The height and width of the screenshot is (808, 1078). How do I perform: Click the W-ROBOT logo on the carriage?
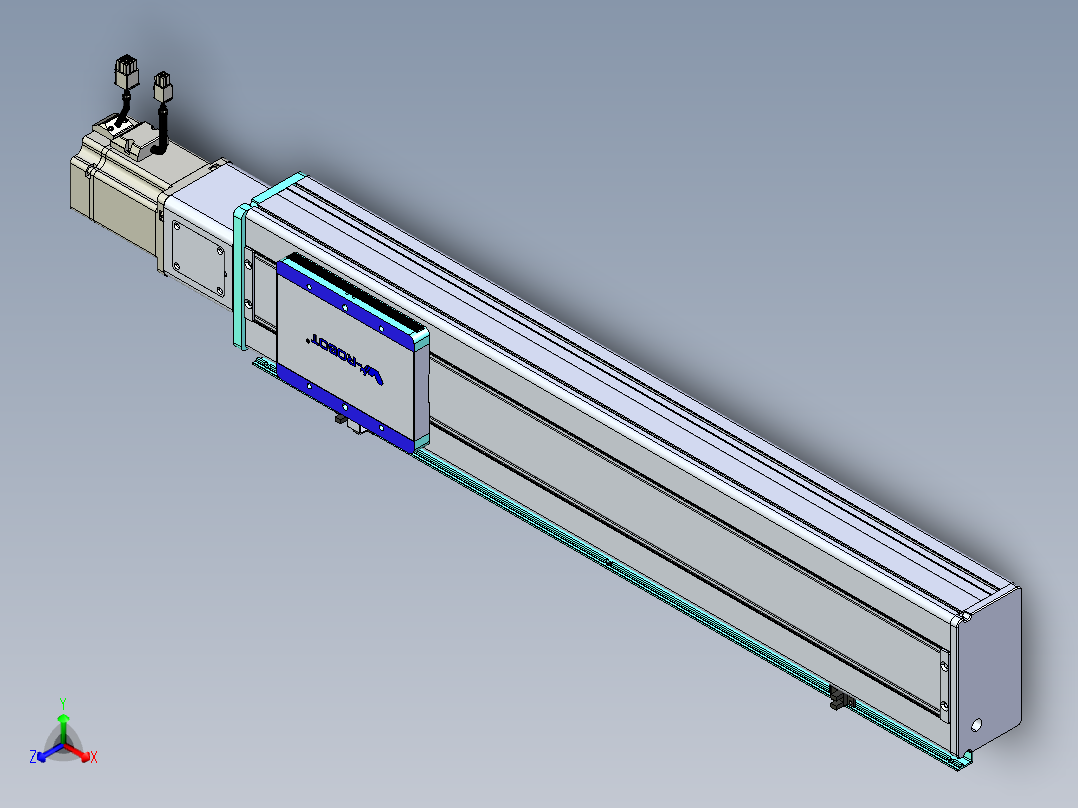click(346, 359)
